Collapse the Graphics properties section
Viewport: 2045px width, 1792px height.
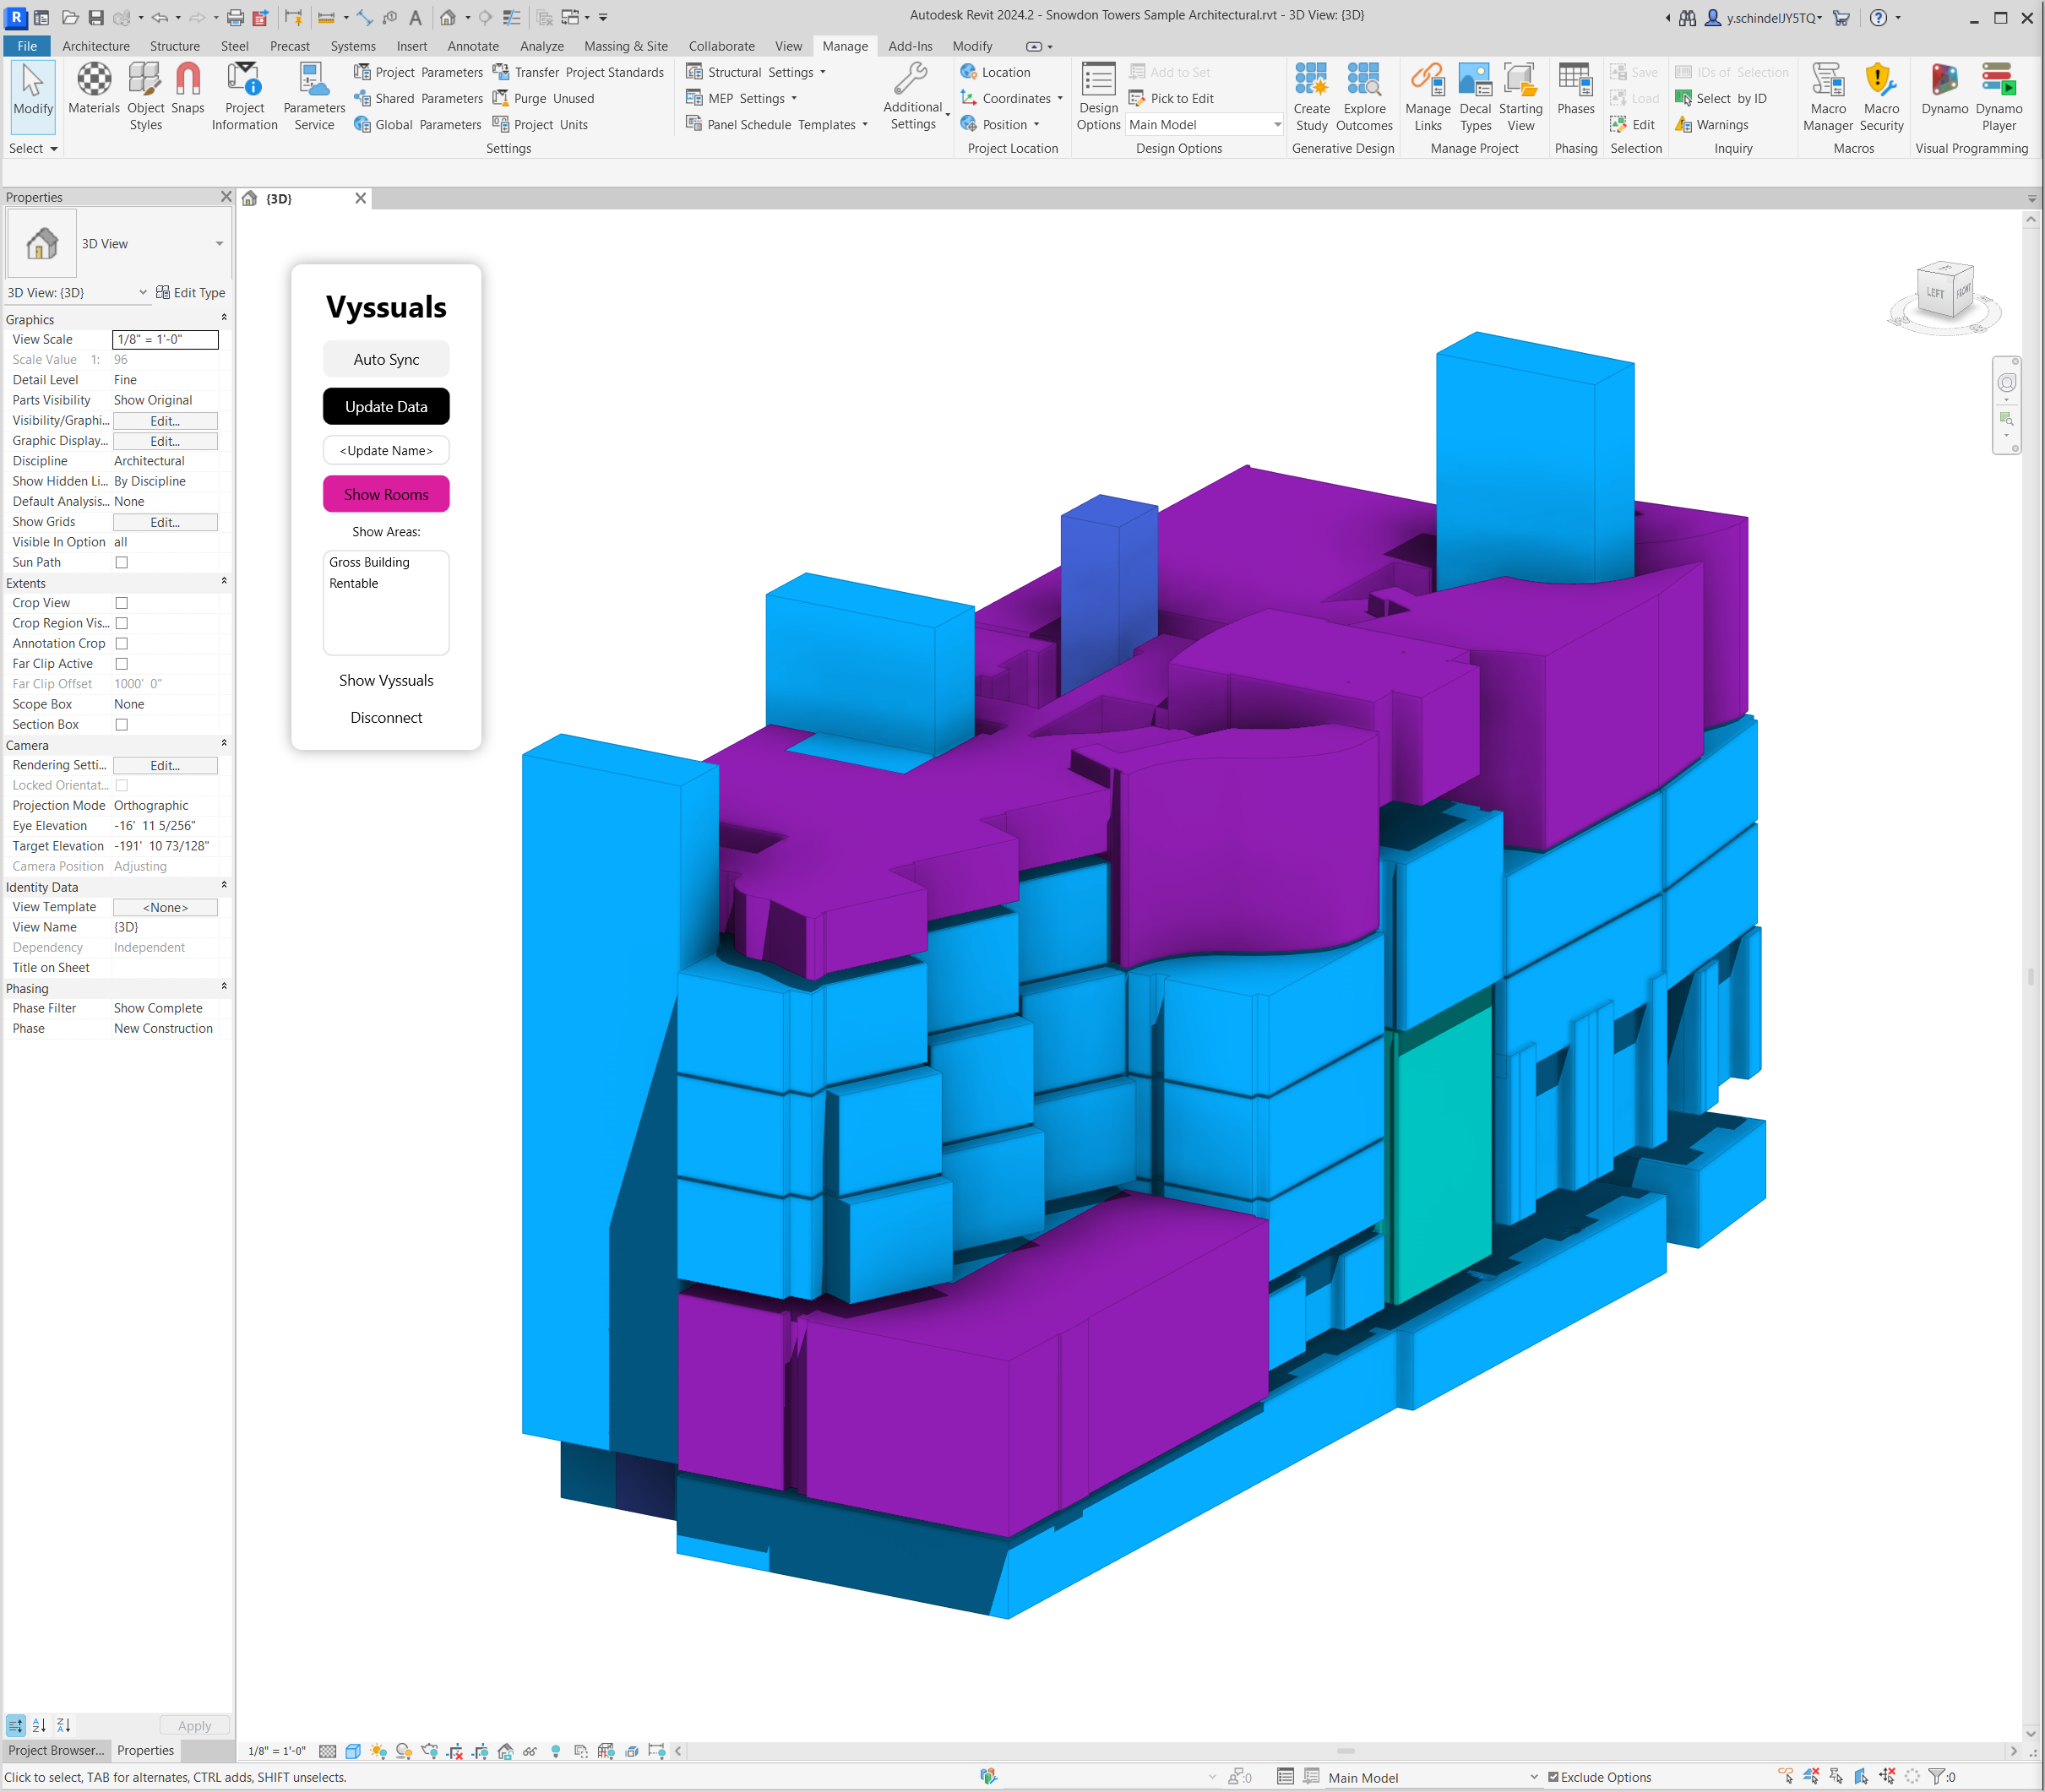[224, 318]
